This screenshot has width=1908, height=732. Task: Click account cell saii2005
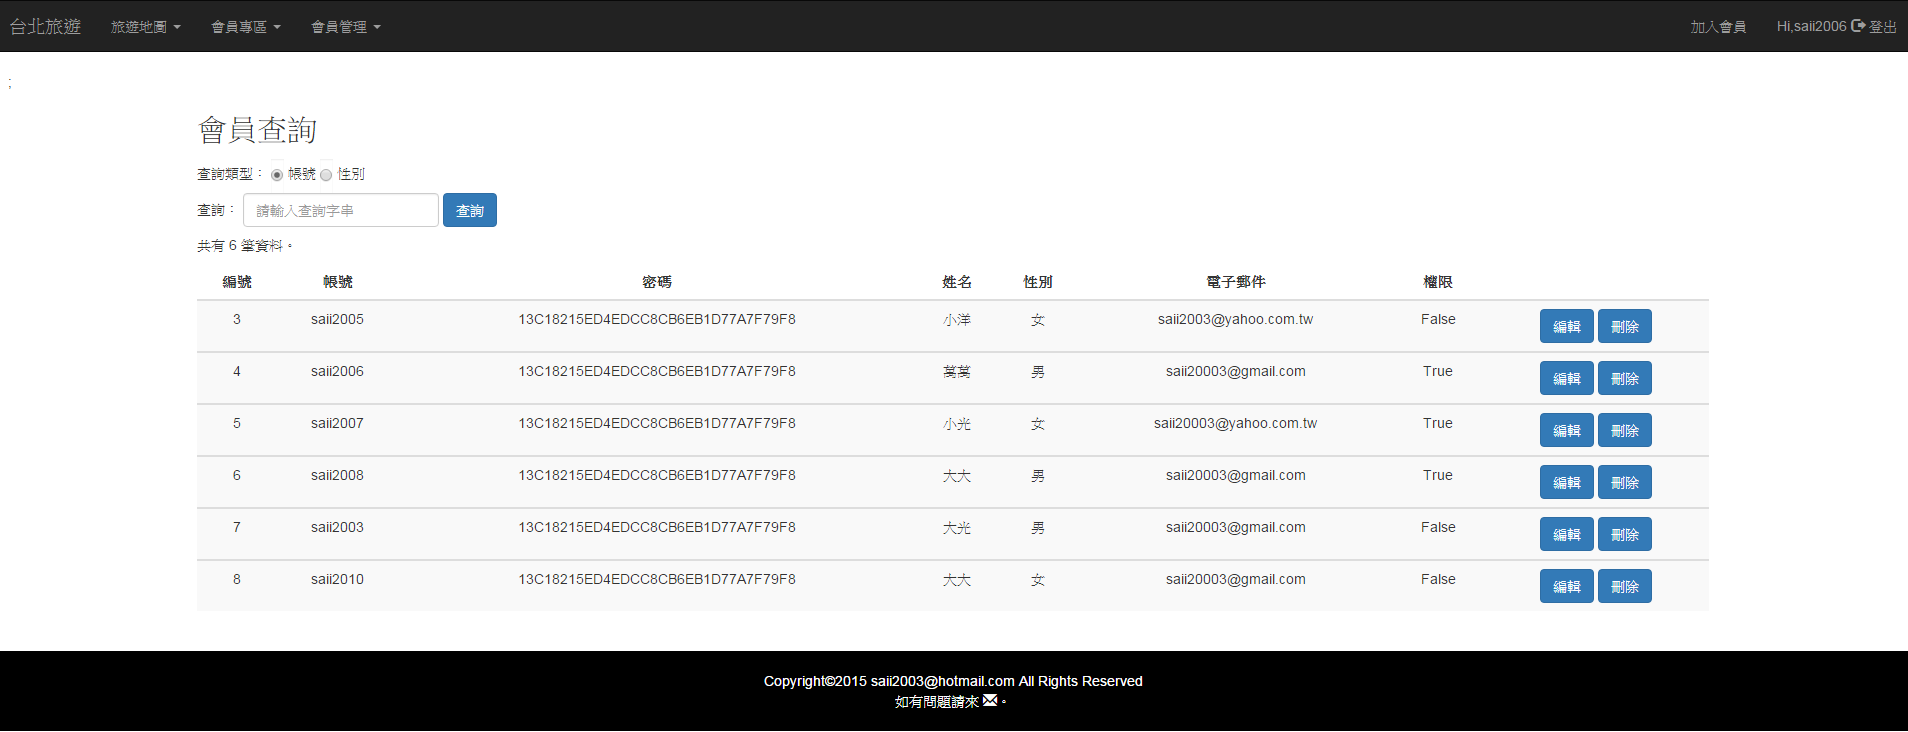[x=337, y=319]
